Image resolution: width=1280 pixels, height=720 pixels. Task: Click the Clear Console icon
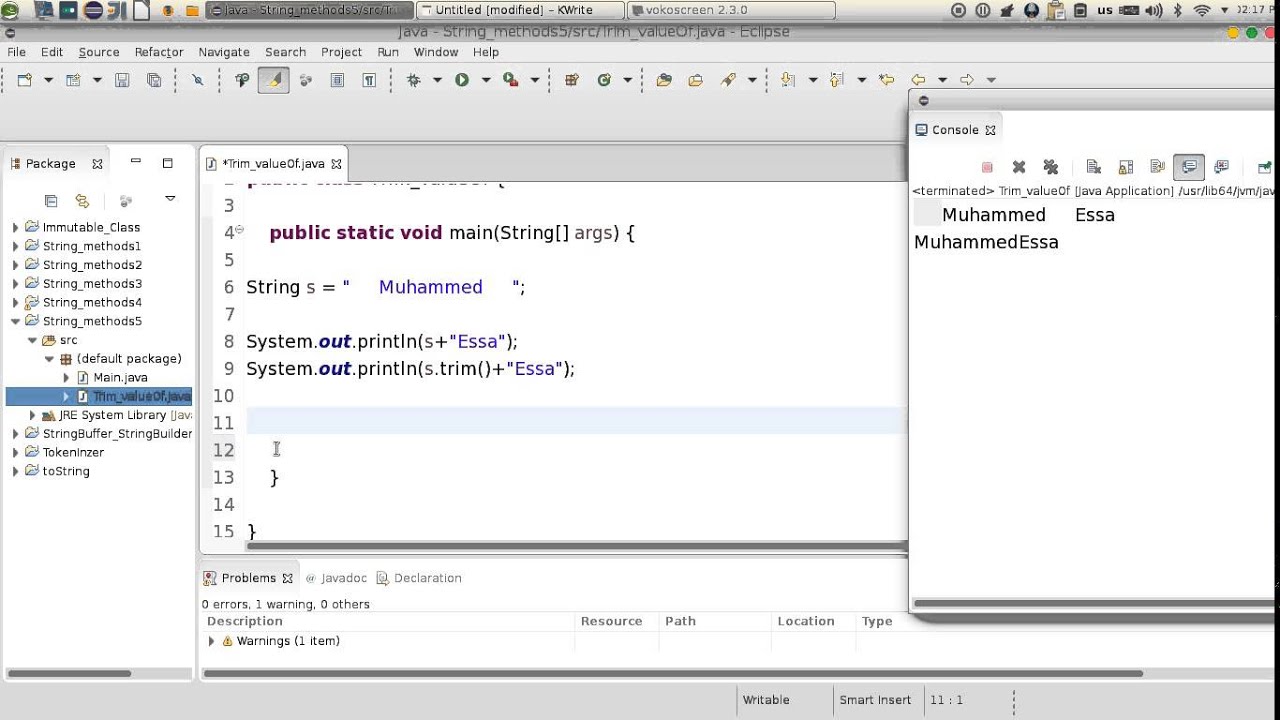click(x=1093, y=167)
